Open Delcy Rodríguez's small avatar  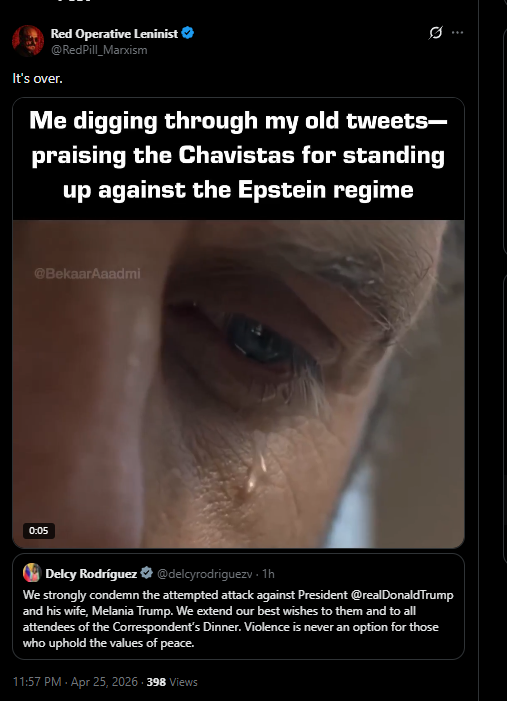click(32, 573)
